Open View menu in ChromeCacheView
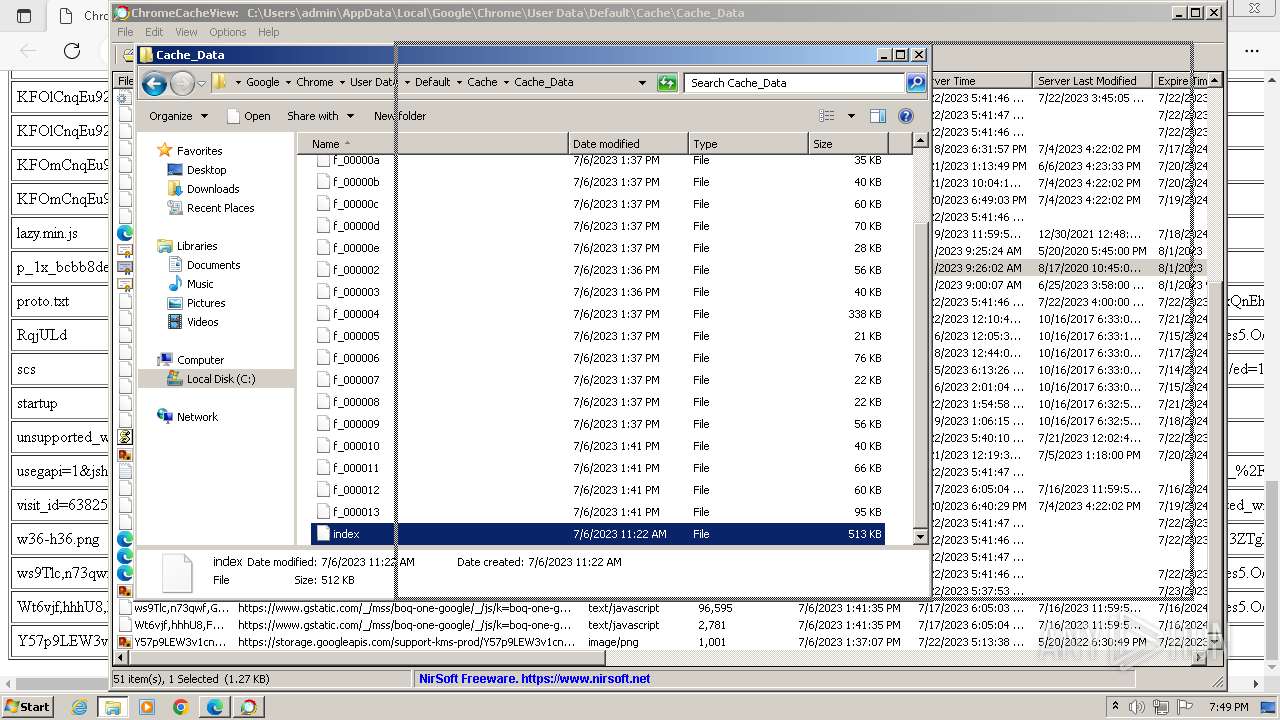1280x720 pixels. [186, 32]
